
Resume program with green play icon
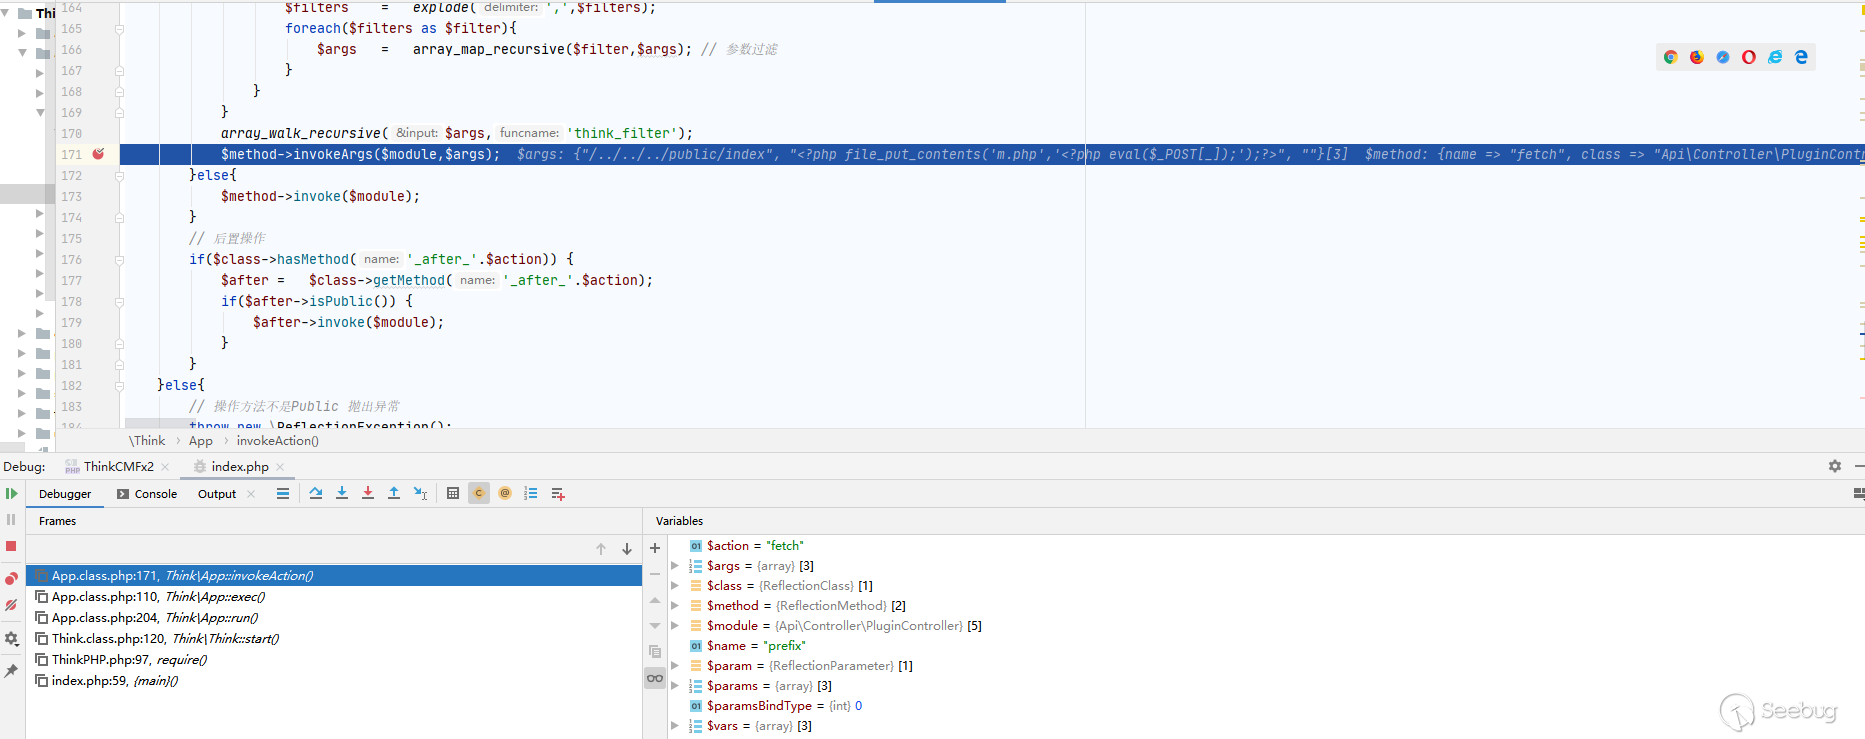(x=11, y=493)
